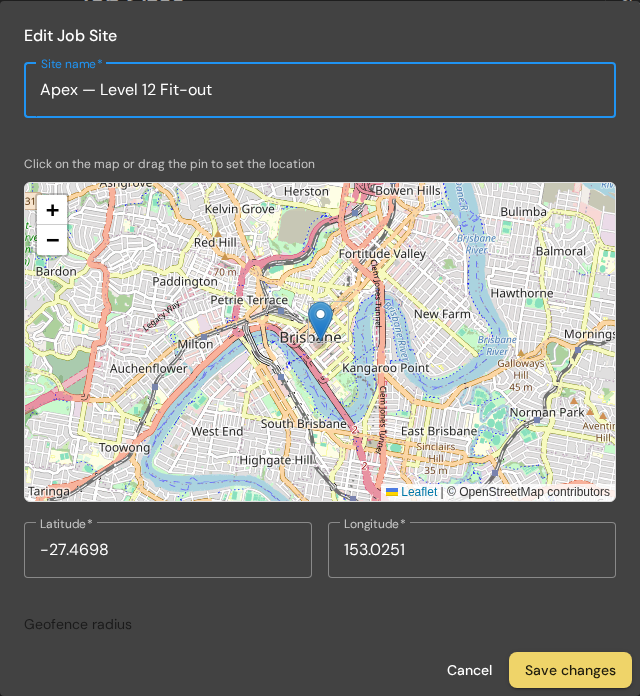The height and width of the screenshot is (696, 640).
Task: Set location at Norman Park label
Action: (x=547, y=412)
